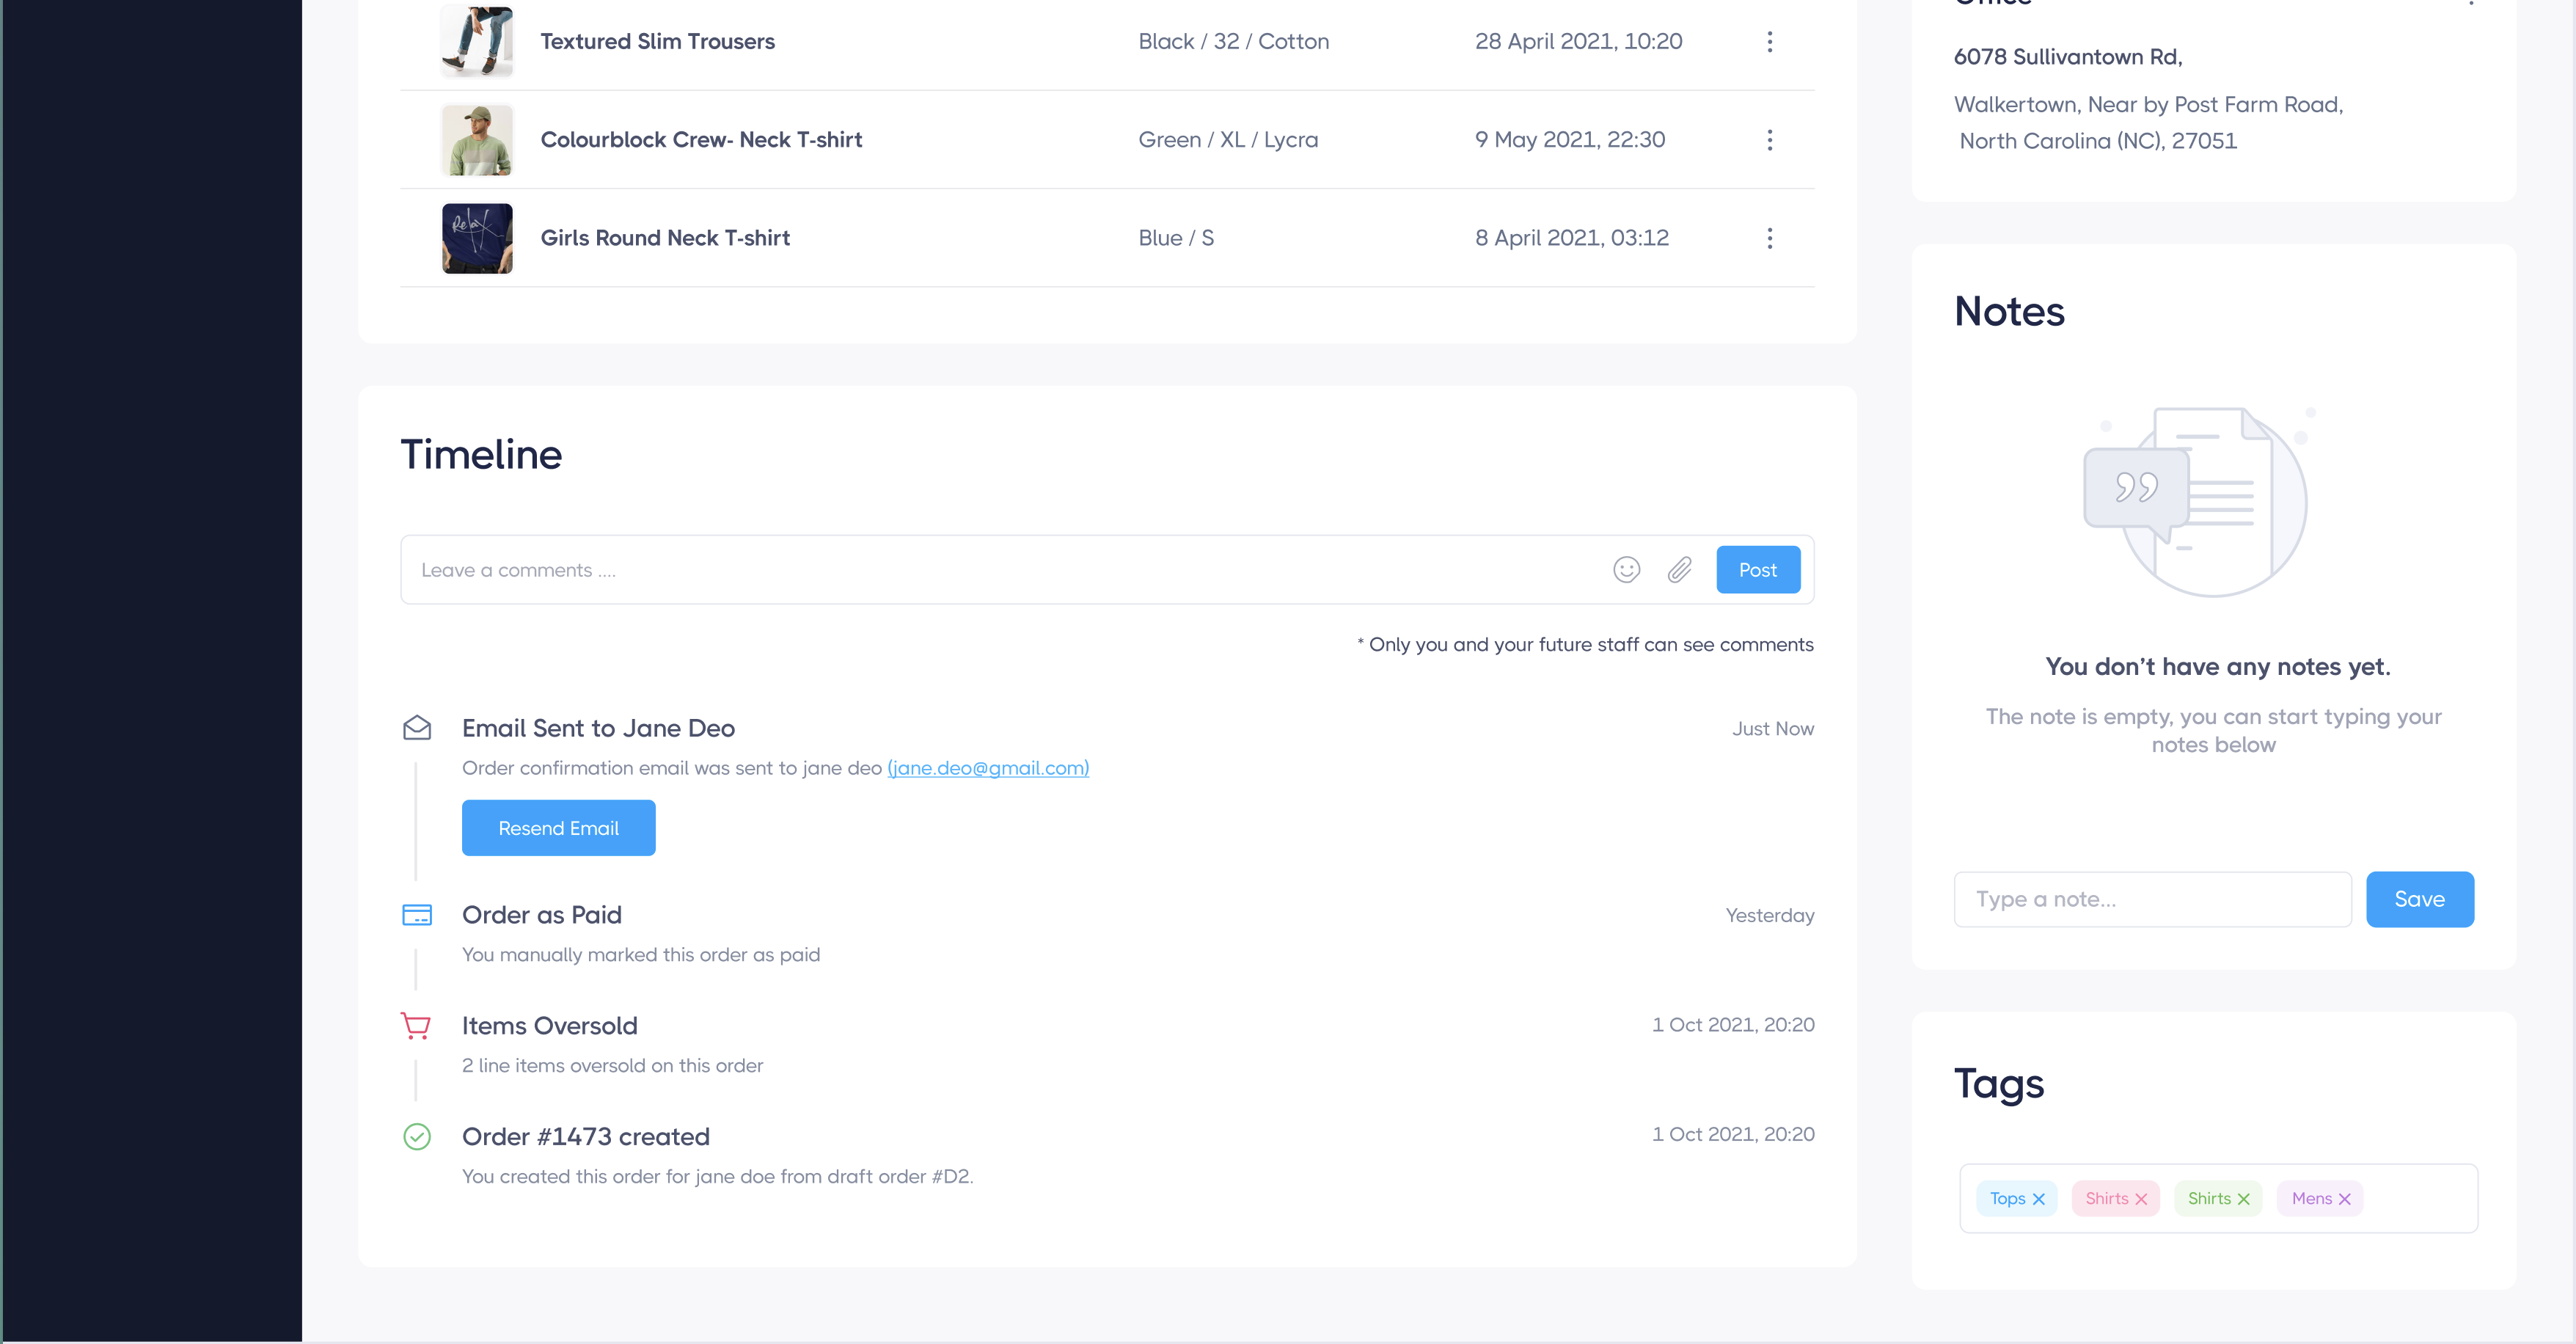The width and height of the screenshot is (2576, 1344).
Task: Open the emoji picker in the comment box
Action: tap(1626, 569)
